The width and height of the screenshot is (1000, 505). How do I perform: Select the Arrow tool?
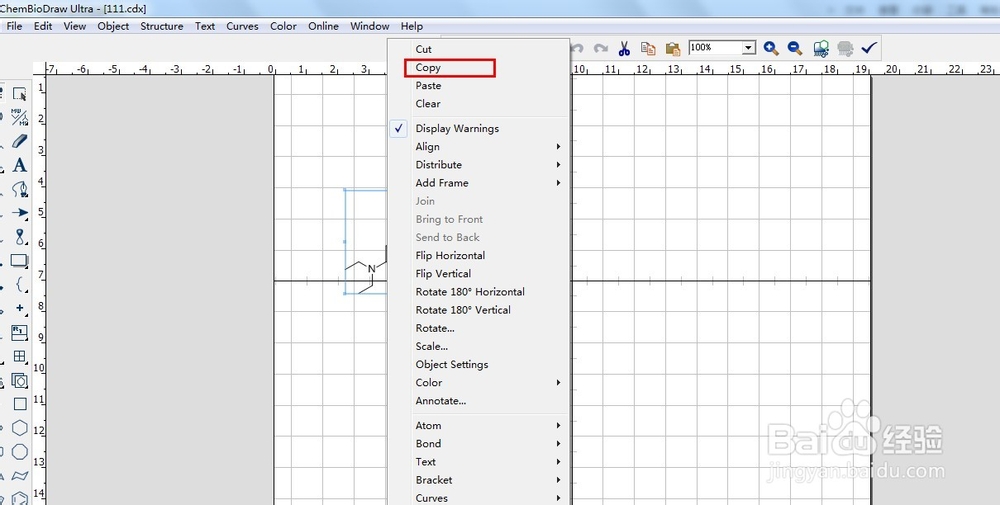click(20, 213)
